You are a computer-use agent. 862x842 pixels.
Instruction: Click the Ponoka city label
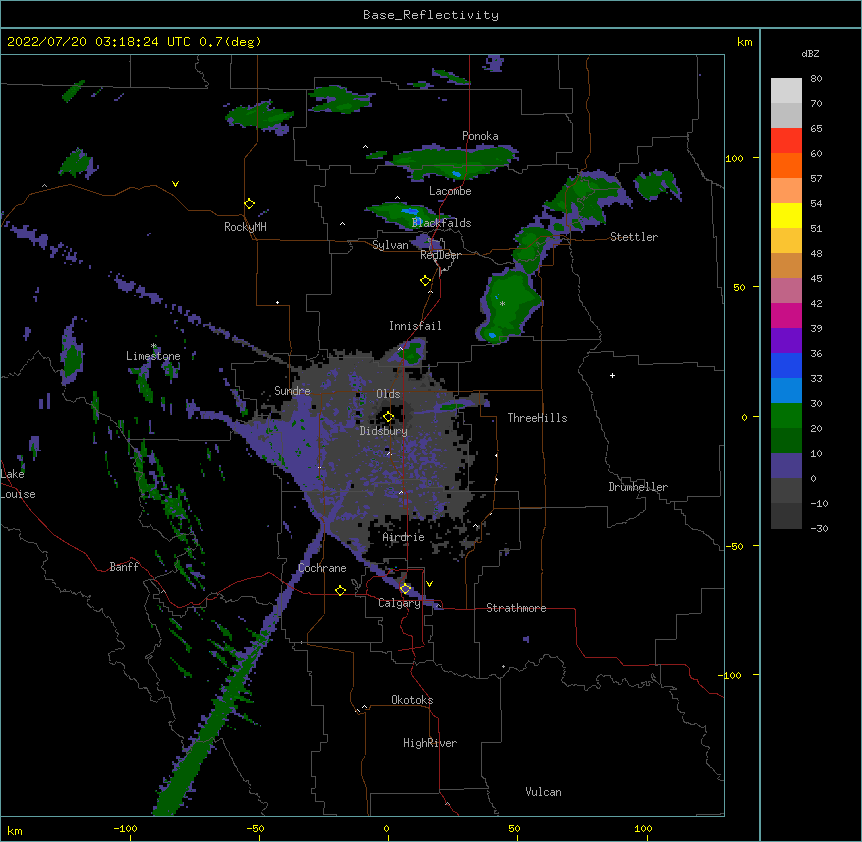pyautogui.click(x=480, y=136)
